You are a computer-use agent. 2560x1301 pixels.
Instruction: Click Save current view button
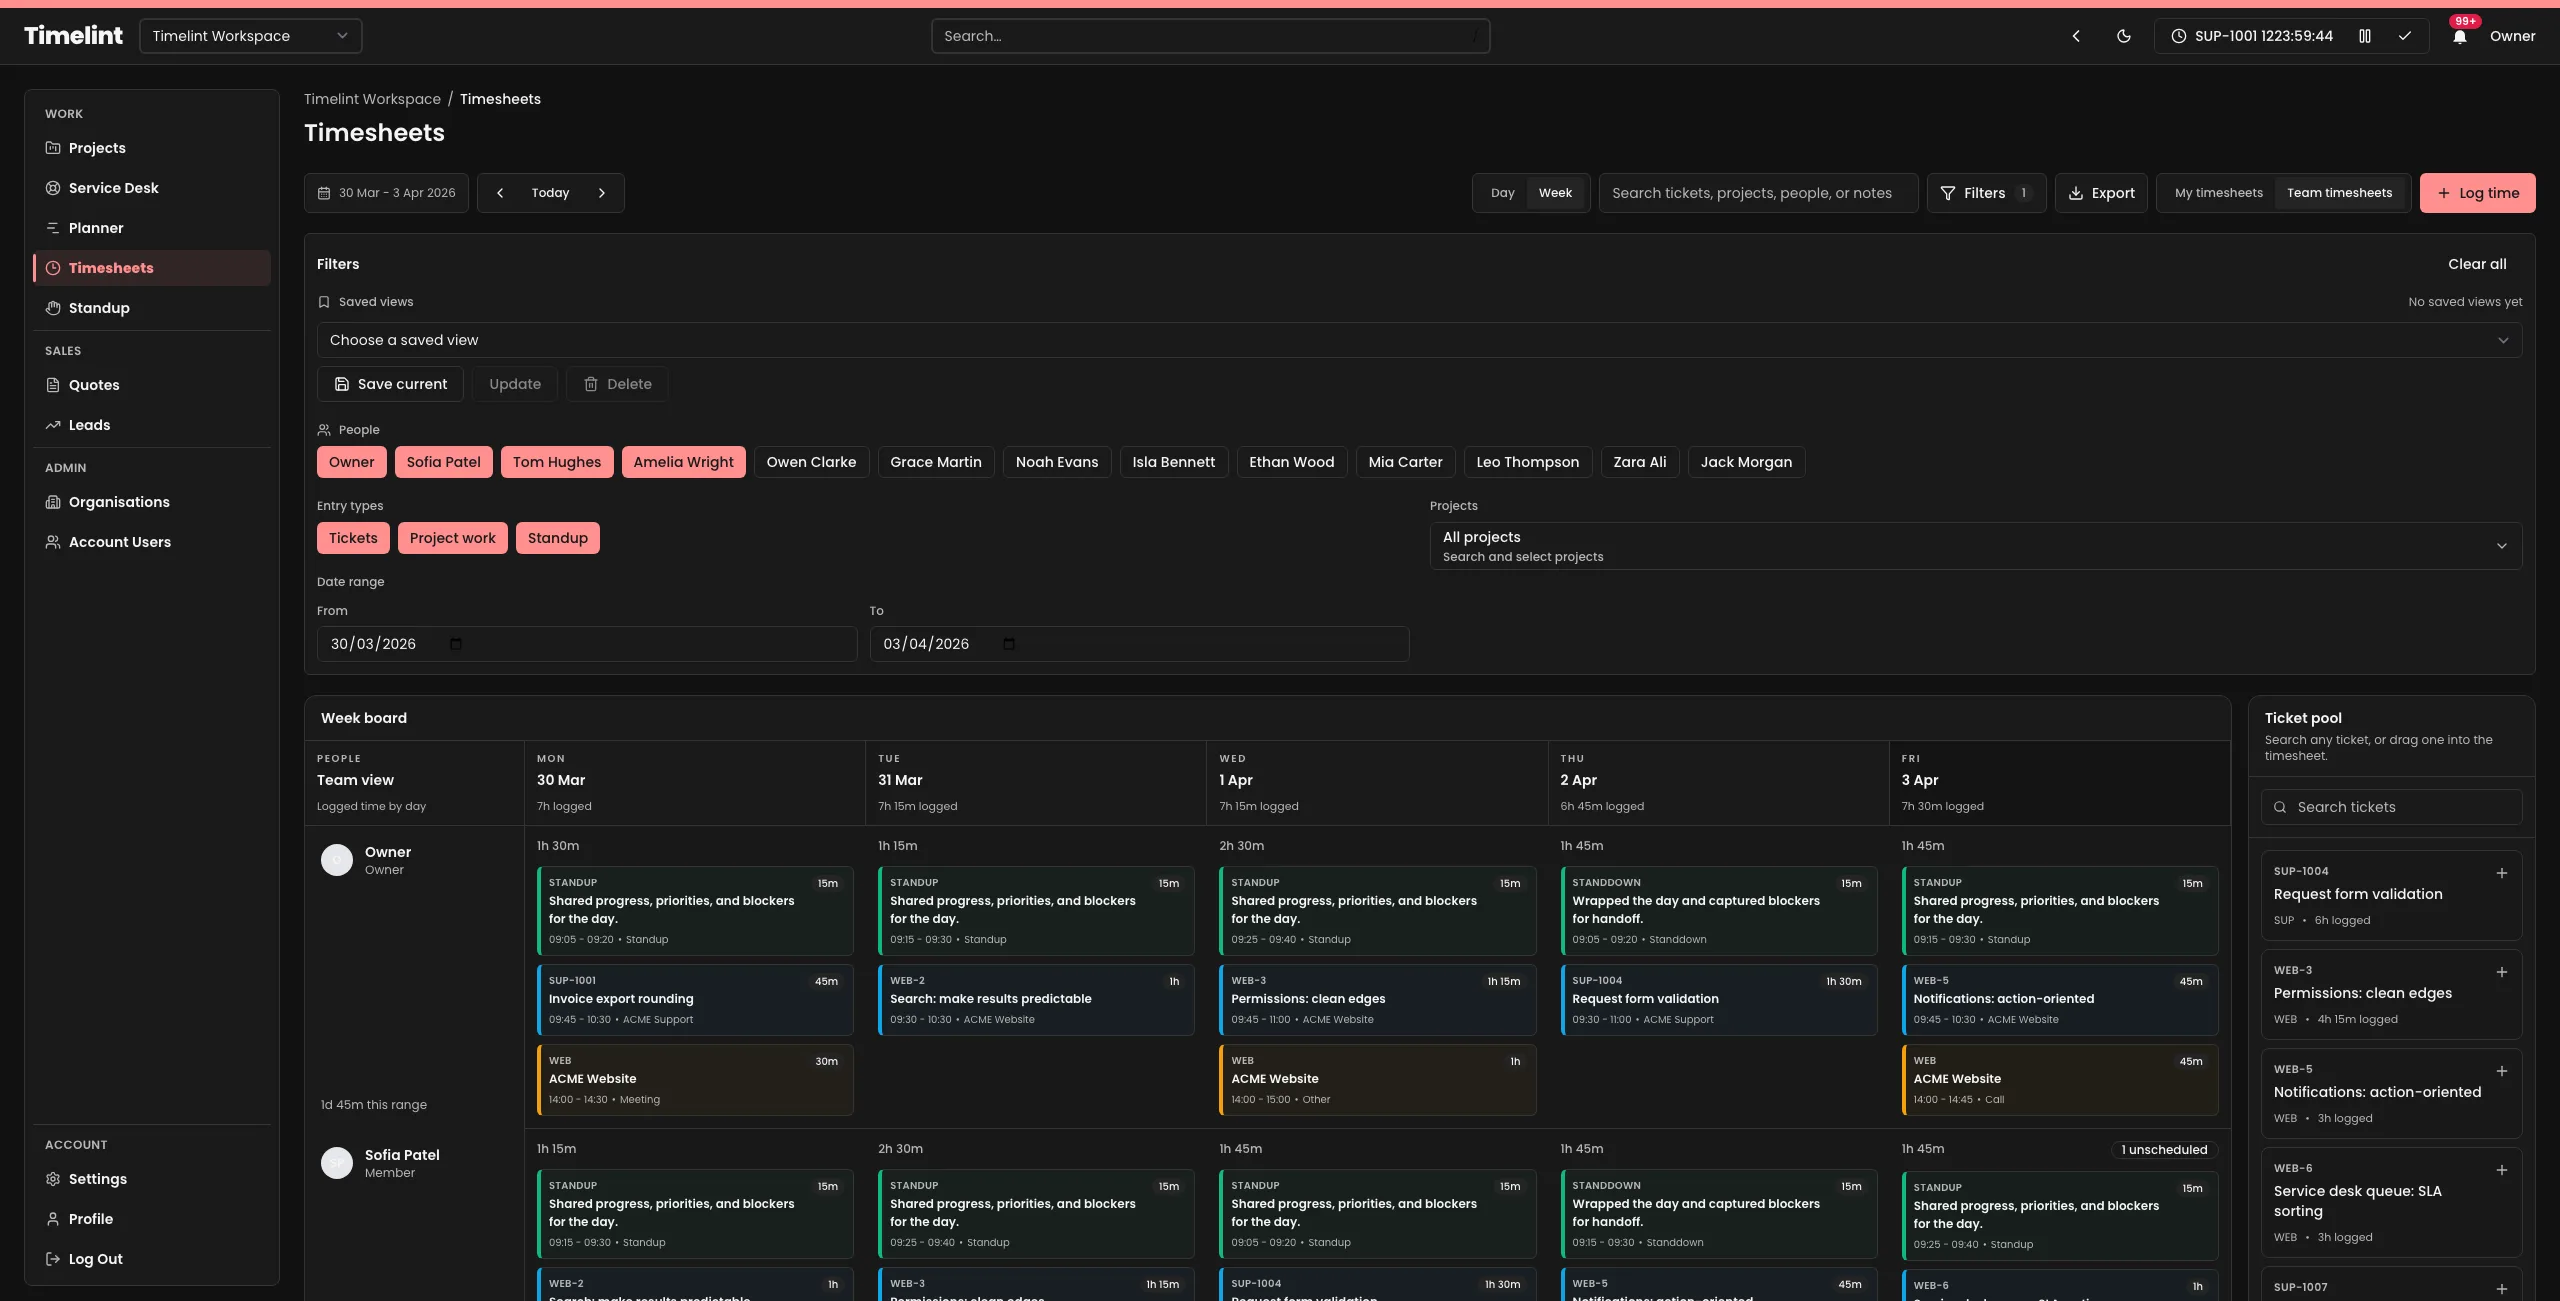(x=390, y=384)
